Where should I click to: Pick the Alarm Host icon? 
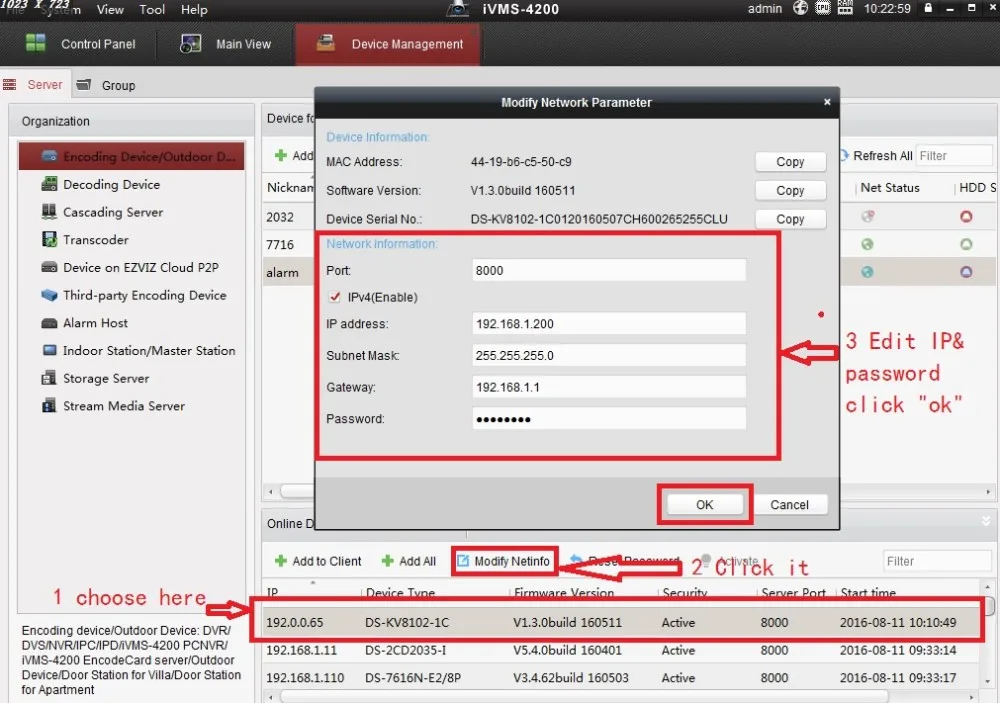49,323
